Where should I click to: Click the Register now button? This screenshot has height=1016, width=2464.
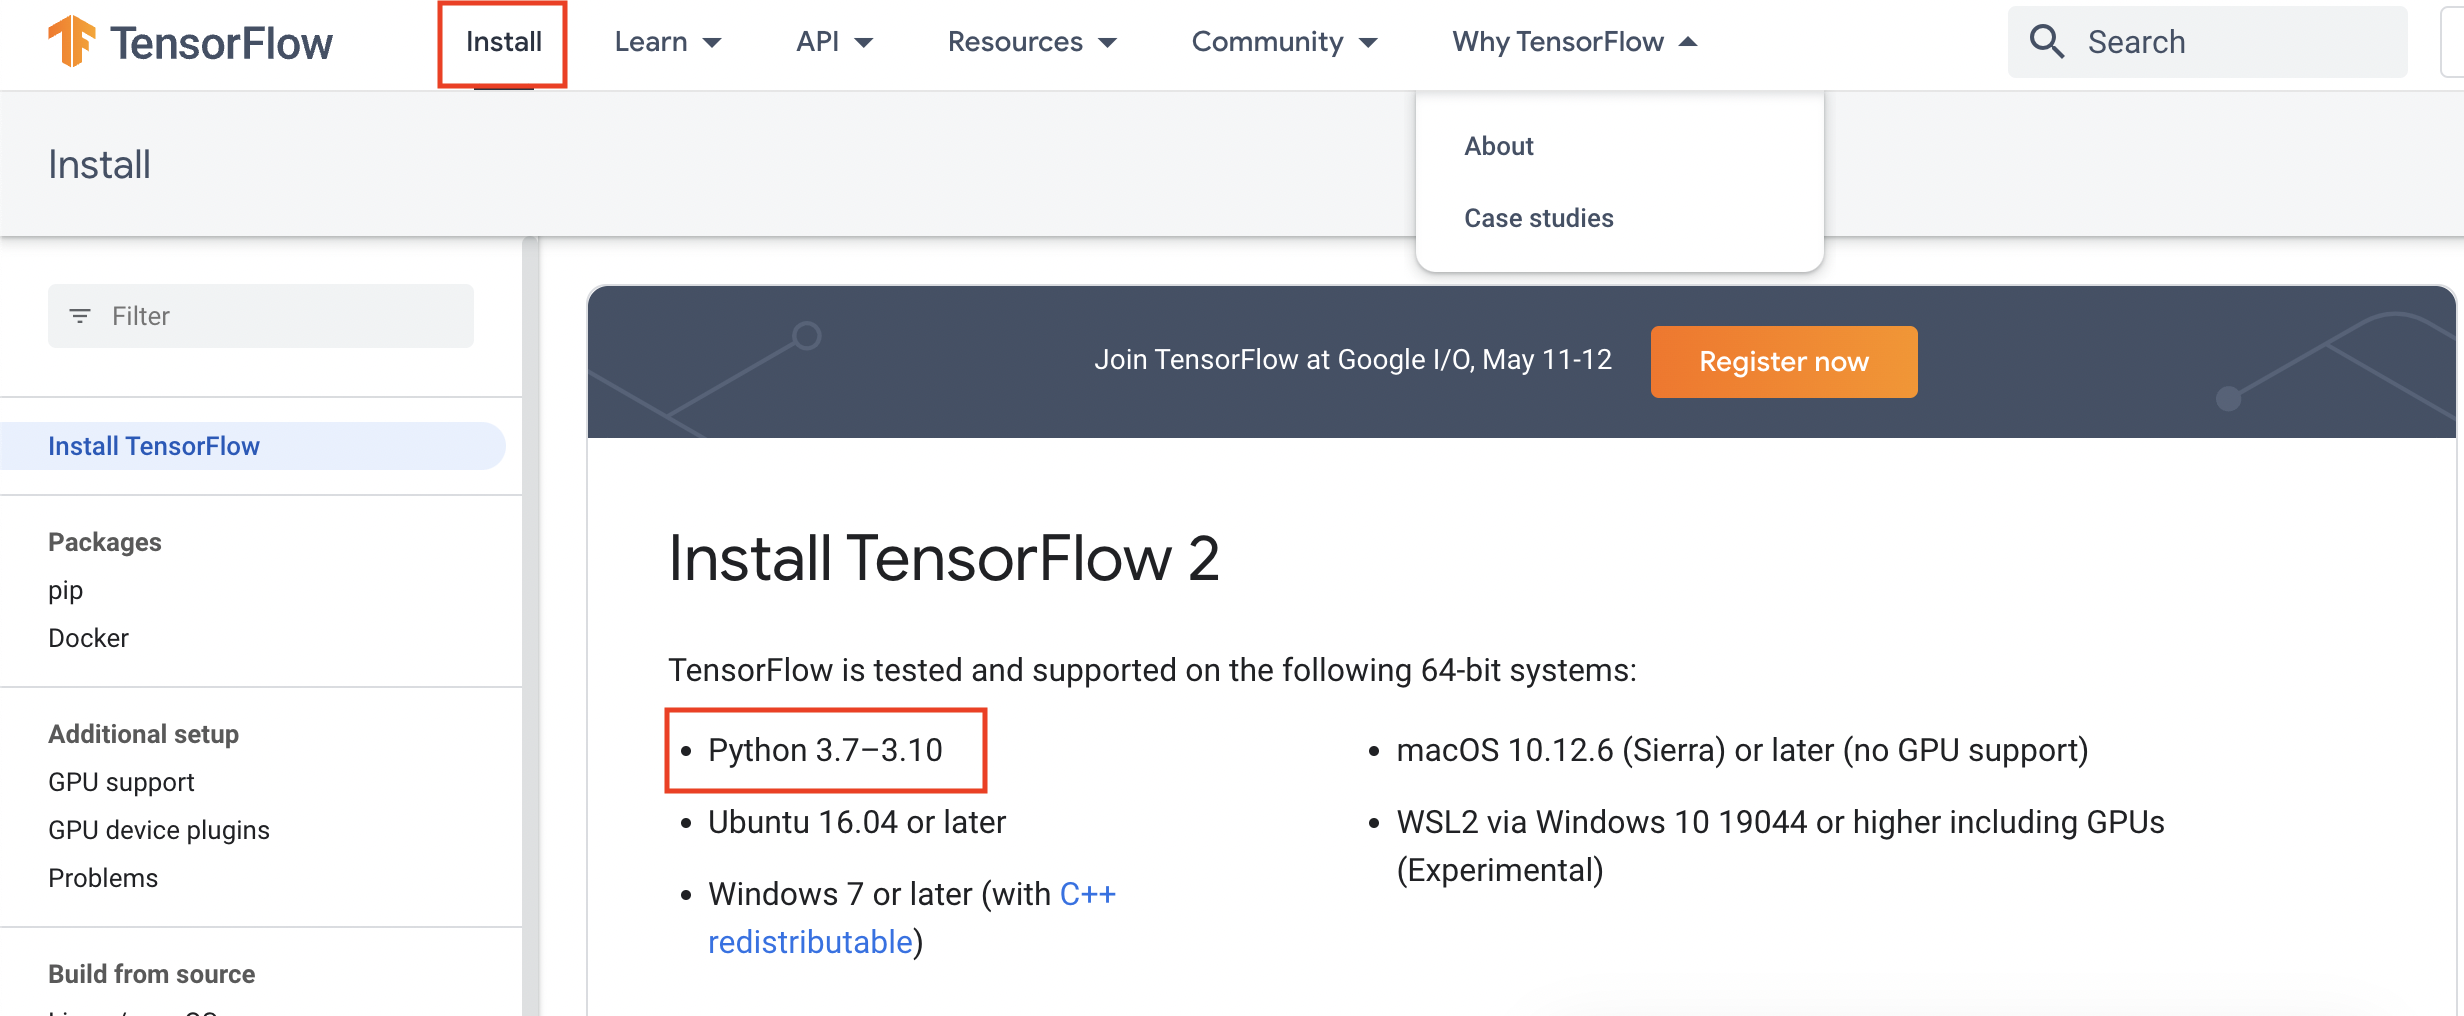[x=1784, y=361]
